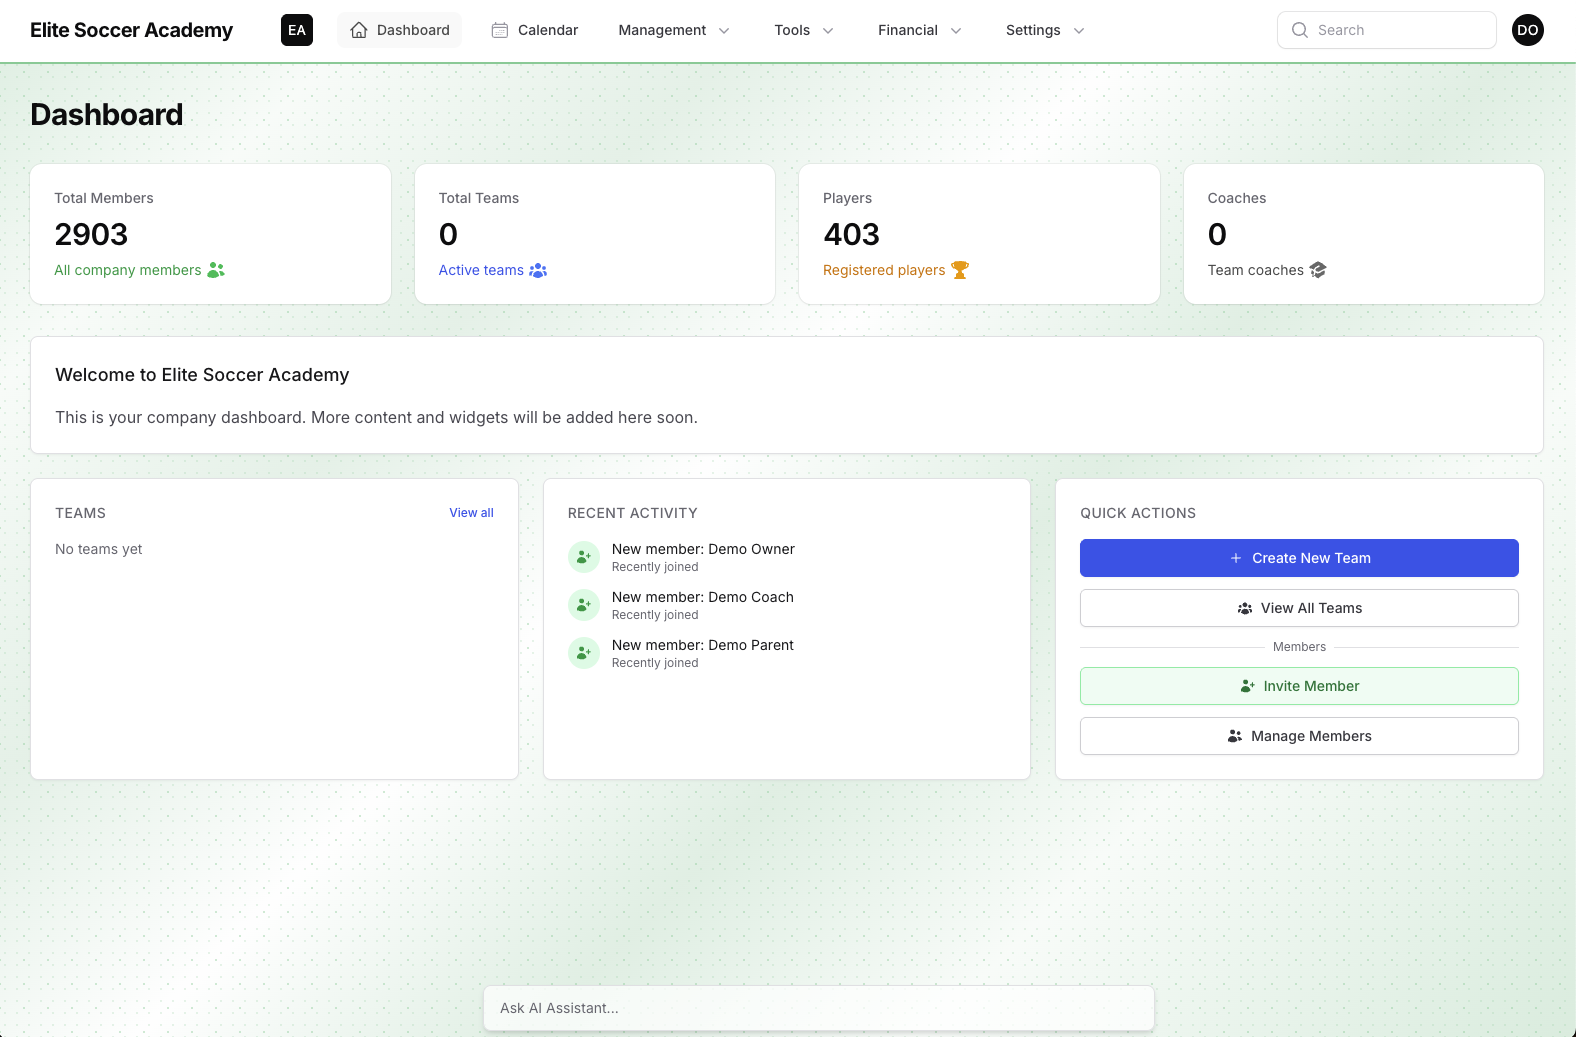The width and height of the screenshot is (1576, 1037).
Task: Go to the Dashboard nav tab
Action: pyautogui.click(x=400, y=30)
